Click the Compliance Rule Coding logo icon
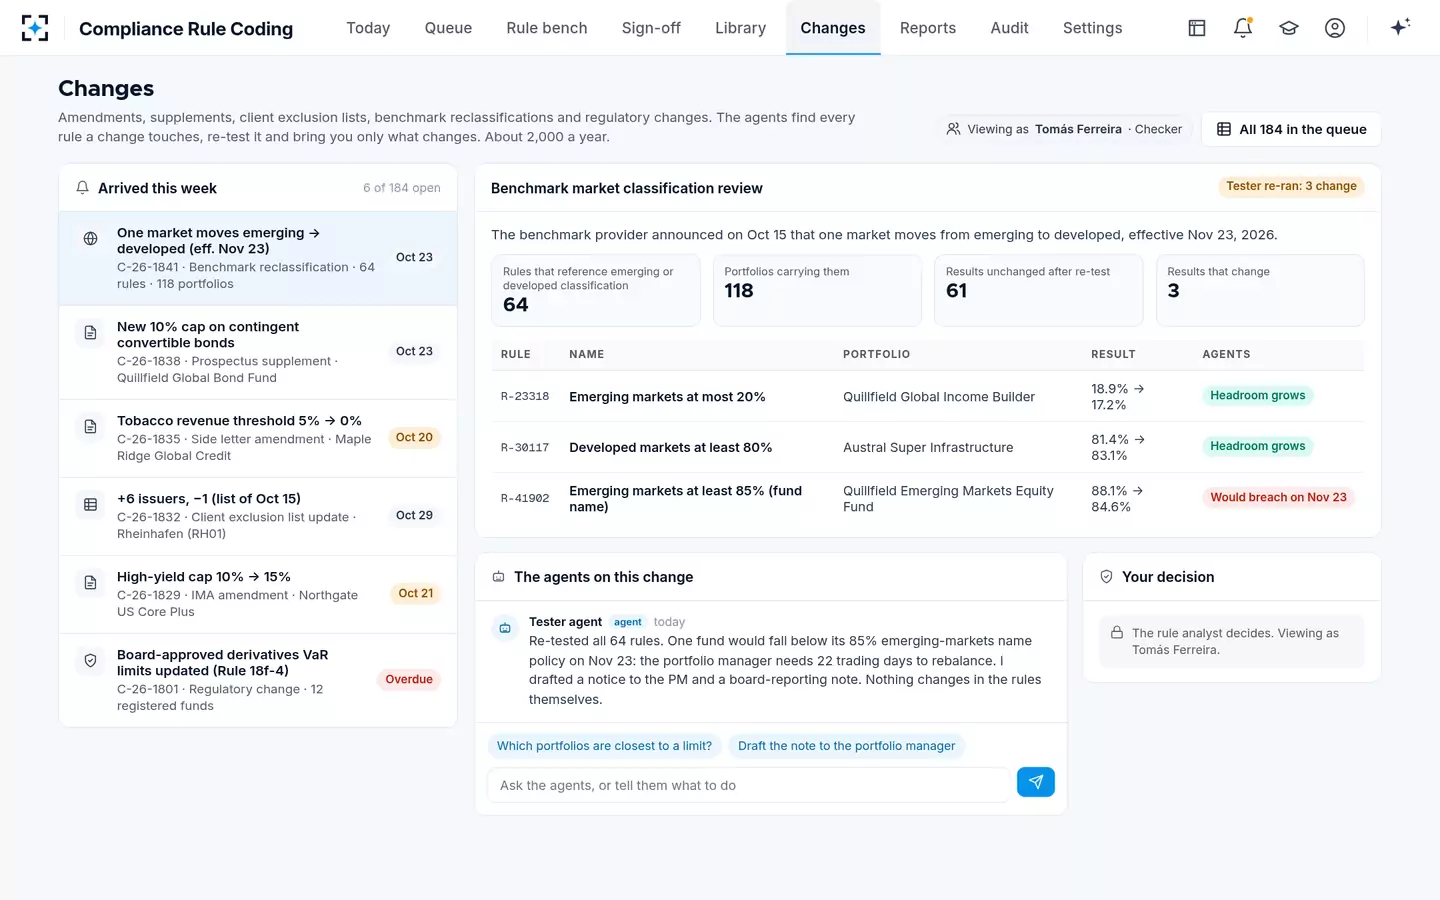 point(35,28)
